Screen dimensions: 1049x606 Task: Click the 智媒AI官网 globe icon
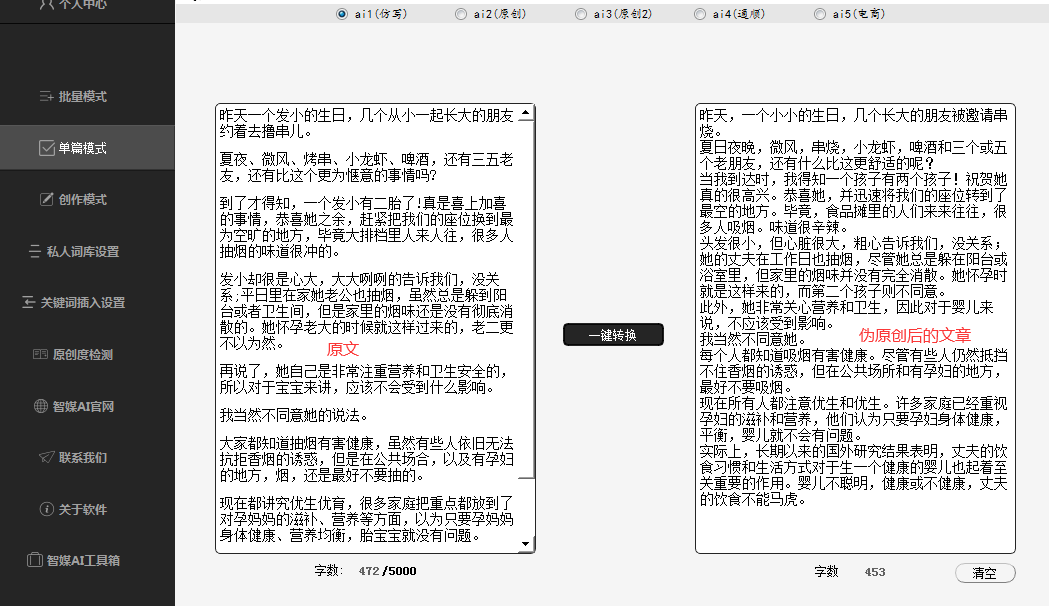(41, 405)
